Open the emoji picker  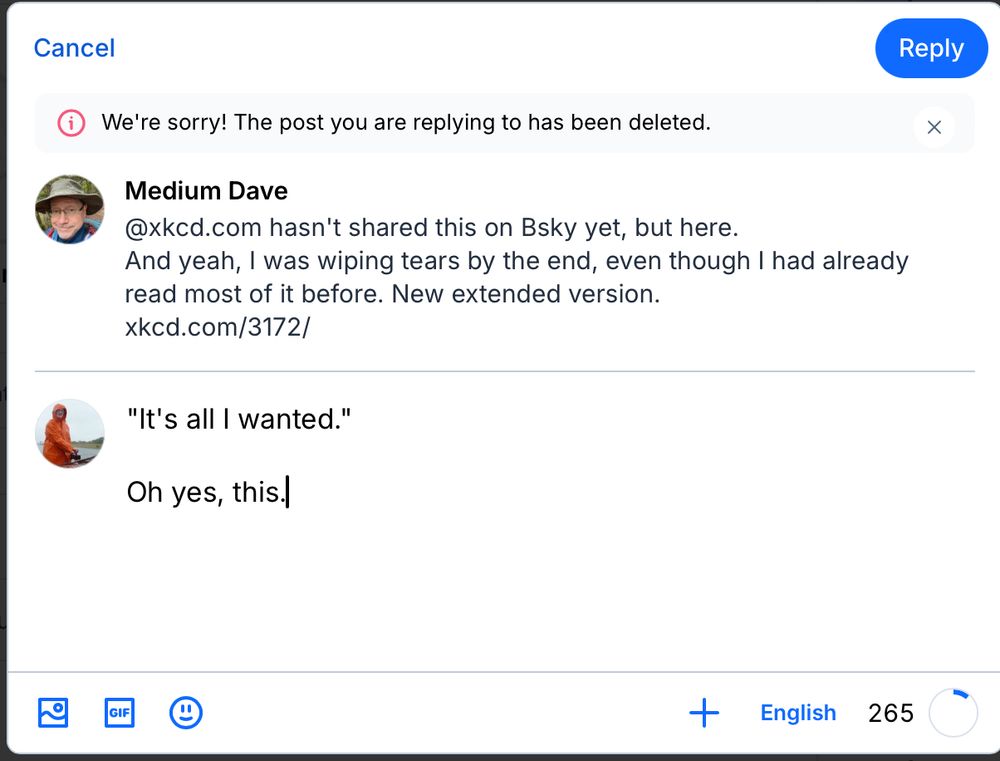[186, 713]
